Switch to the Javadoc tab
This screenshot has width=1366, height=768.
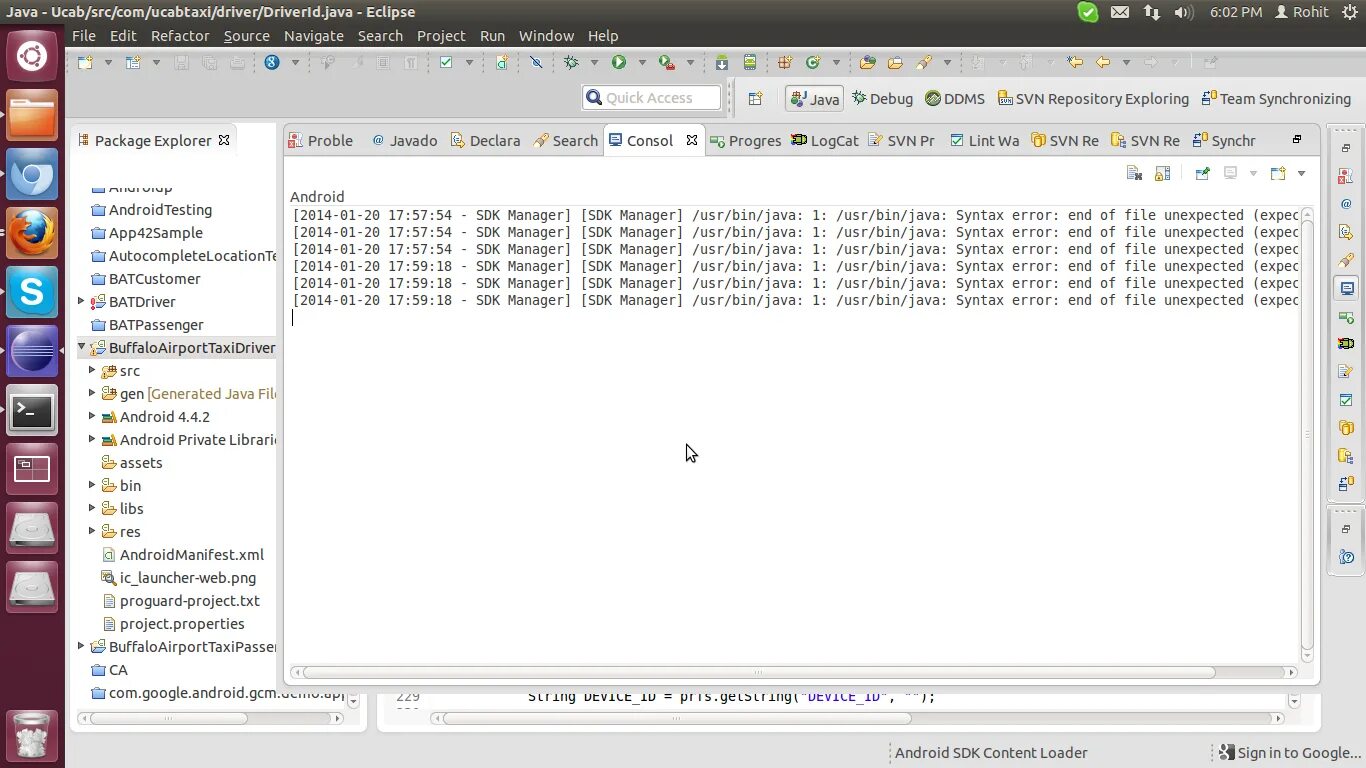click(x=405, y=140)
